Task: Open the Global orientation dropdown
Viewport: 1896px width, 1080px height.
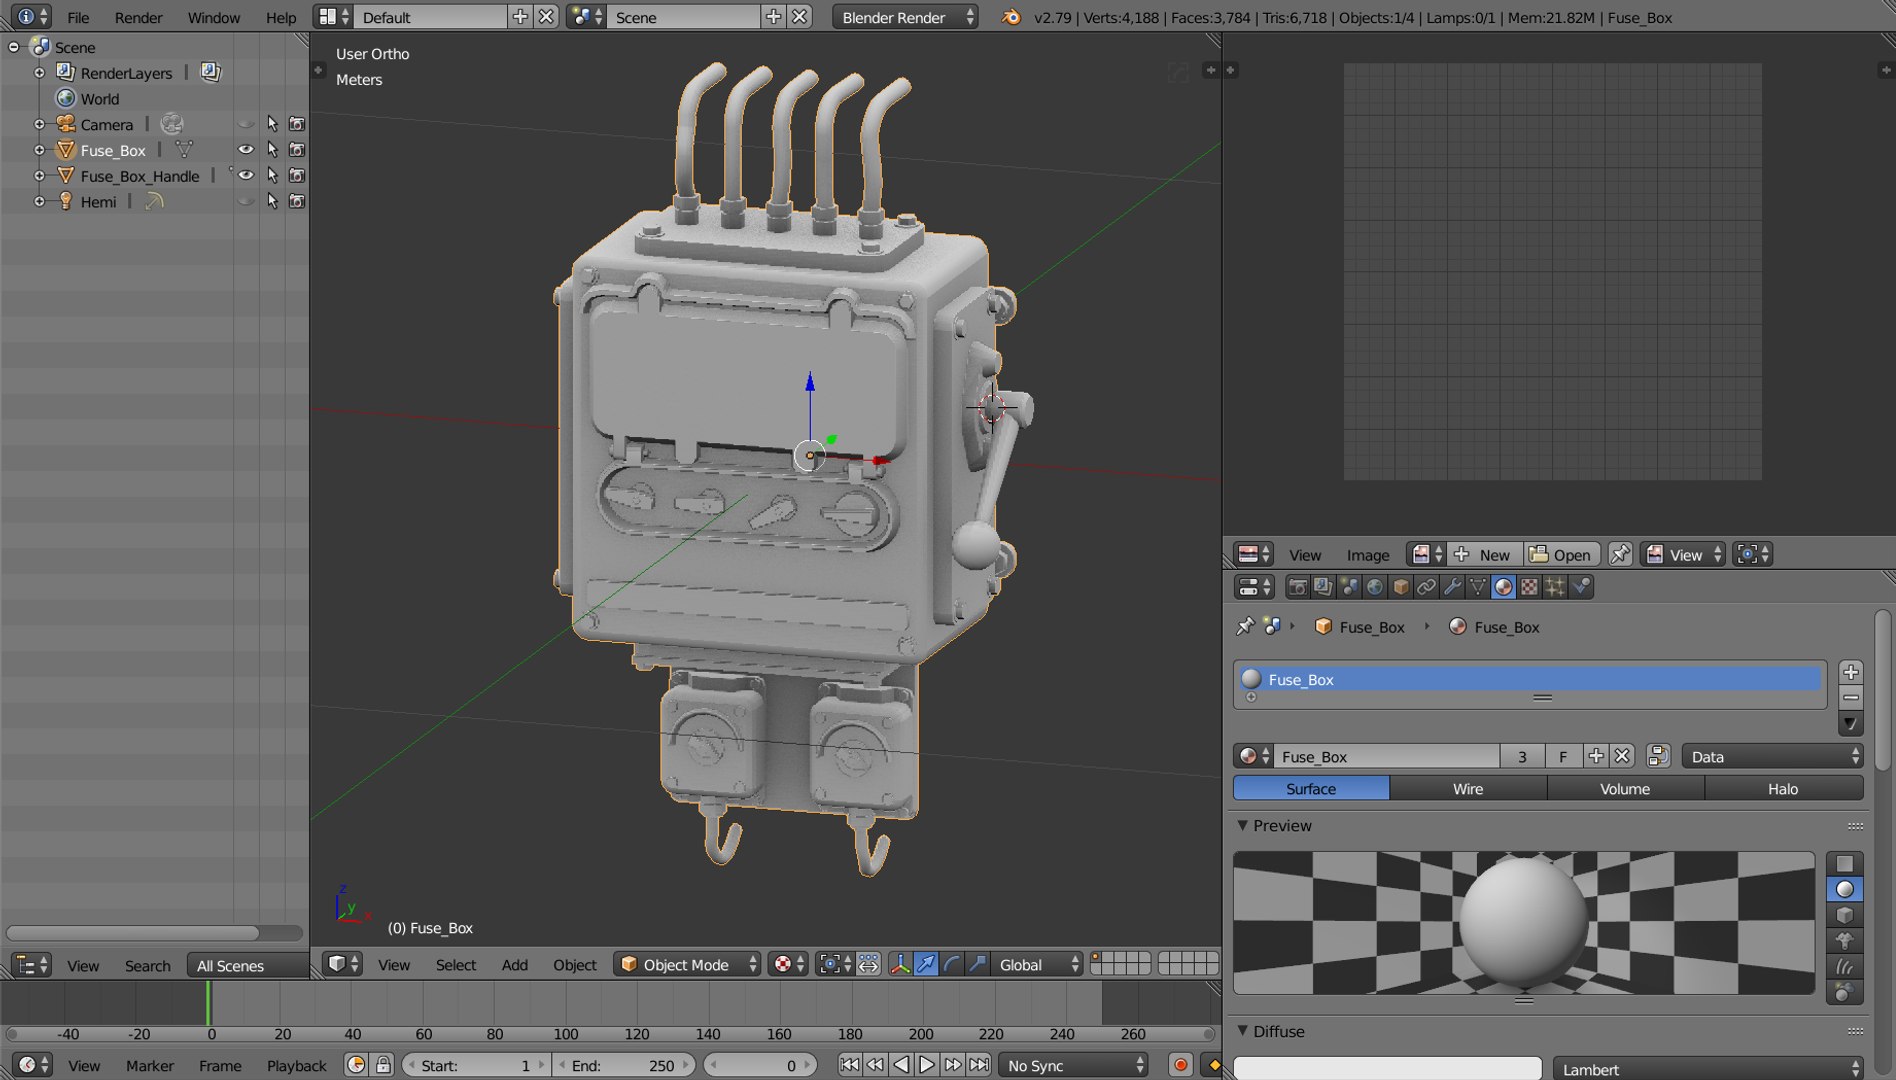Action: coord(1039,964)
